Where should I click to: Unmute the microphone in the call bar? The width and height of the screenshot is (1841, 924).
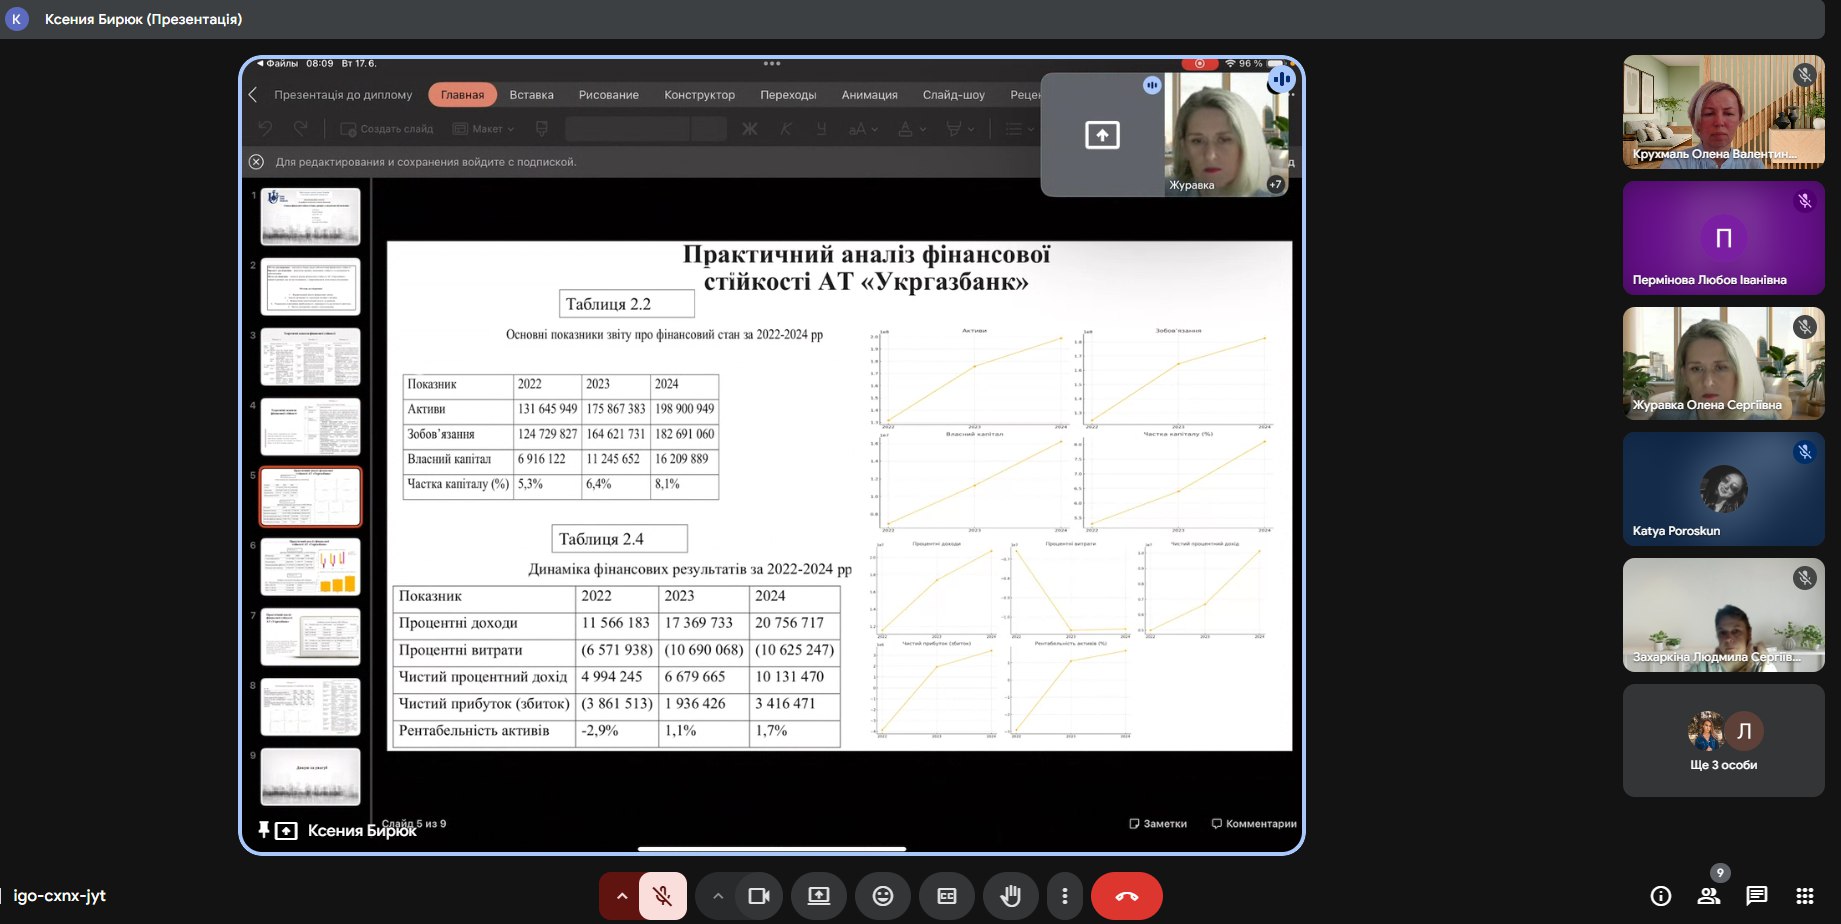(x=662, y=896)
